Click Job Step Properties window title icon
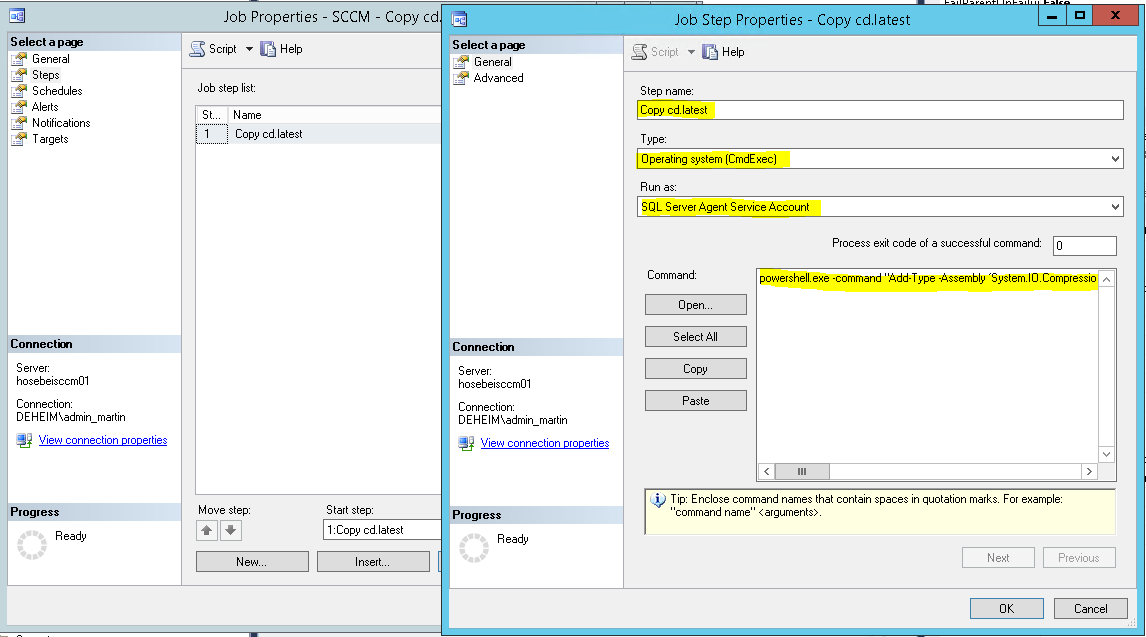 (459, 19)
